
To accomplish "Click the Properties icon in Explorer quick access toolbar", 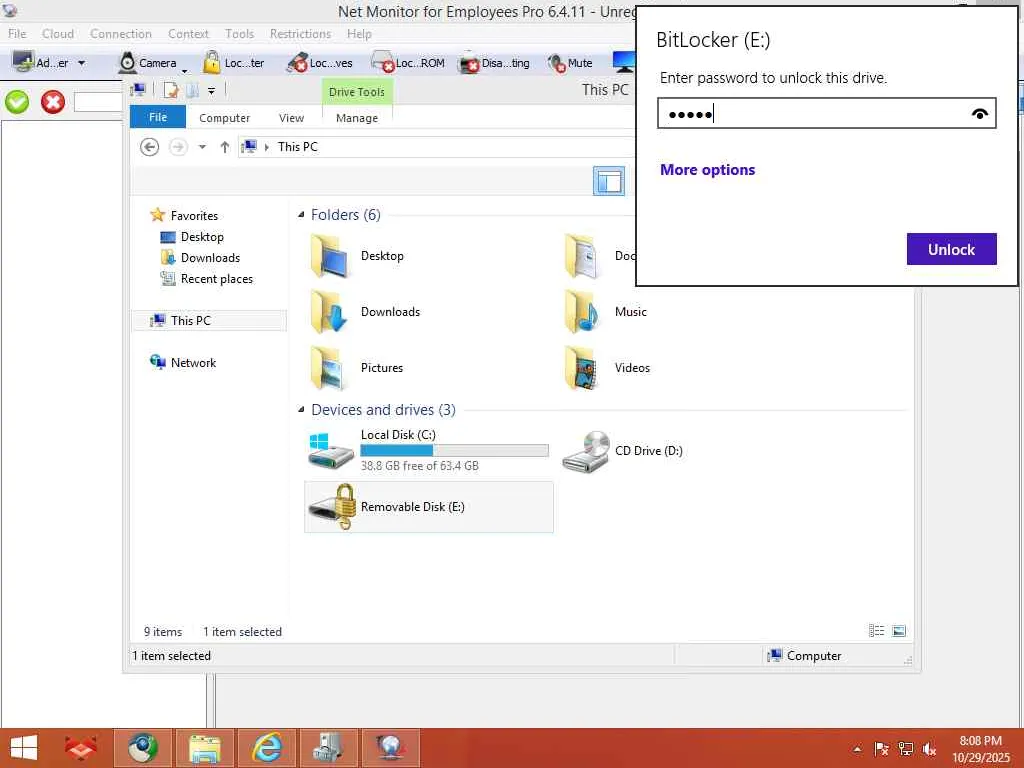I will [171, 90].
